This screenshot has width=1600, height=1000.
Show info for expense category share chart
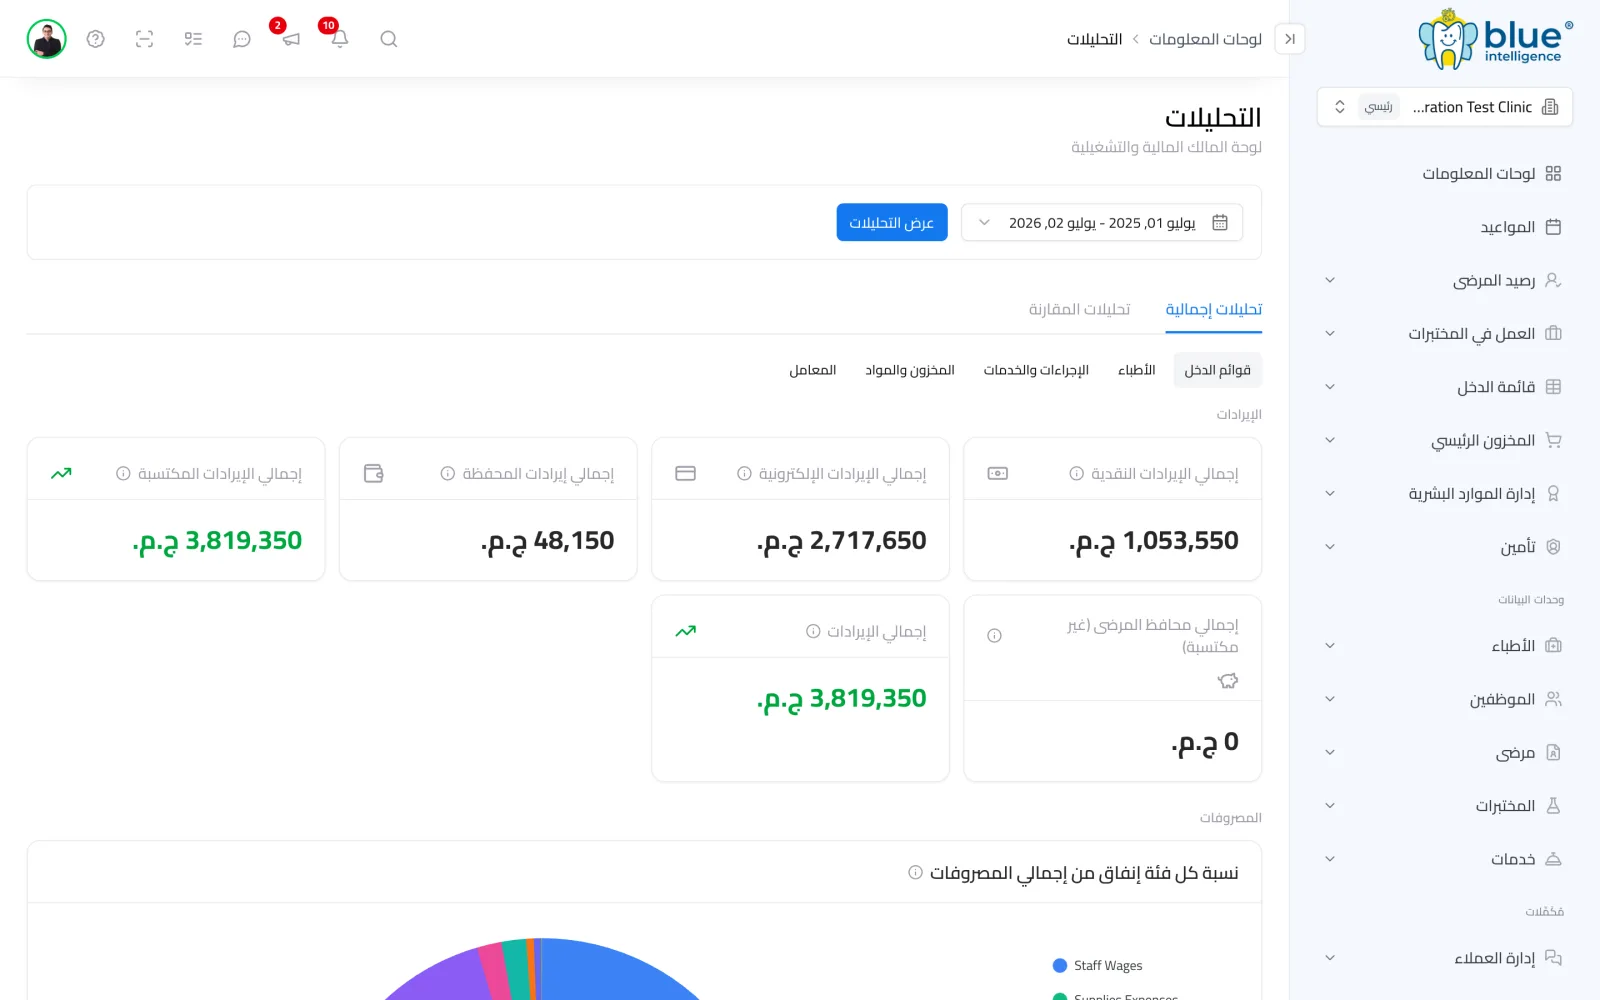pyautogui.click(x=915, y=873)
